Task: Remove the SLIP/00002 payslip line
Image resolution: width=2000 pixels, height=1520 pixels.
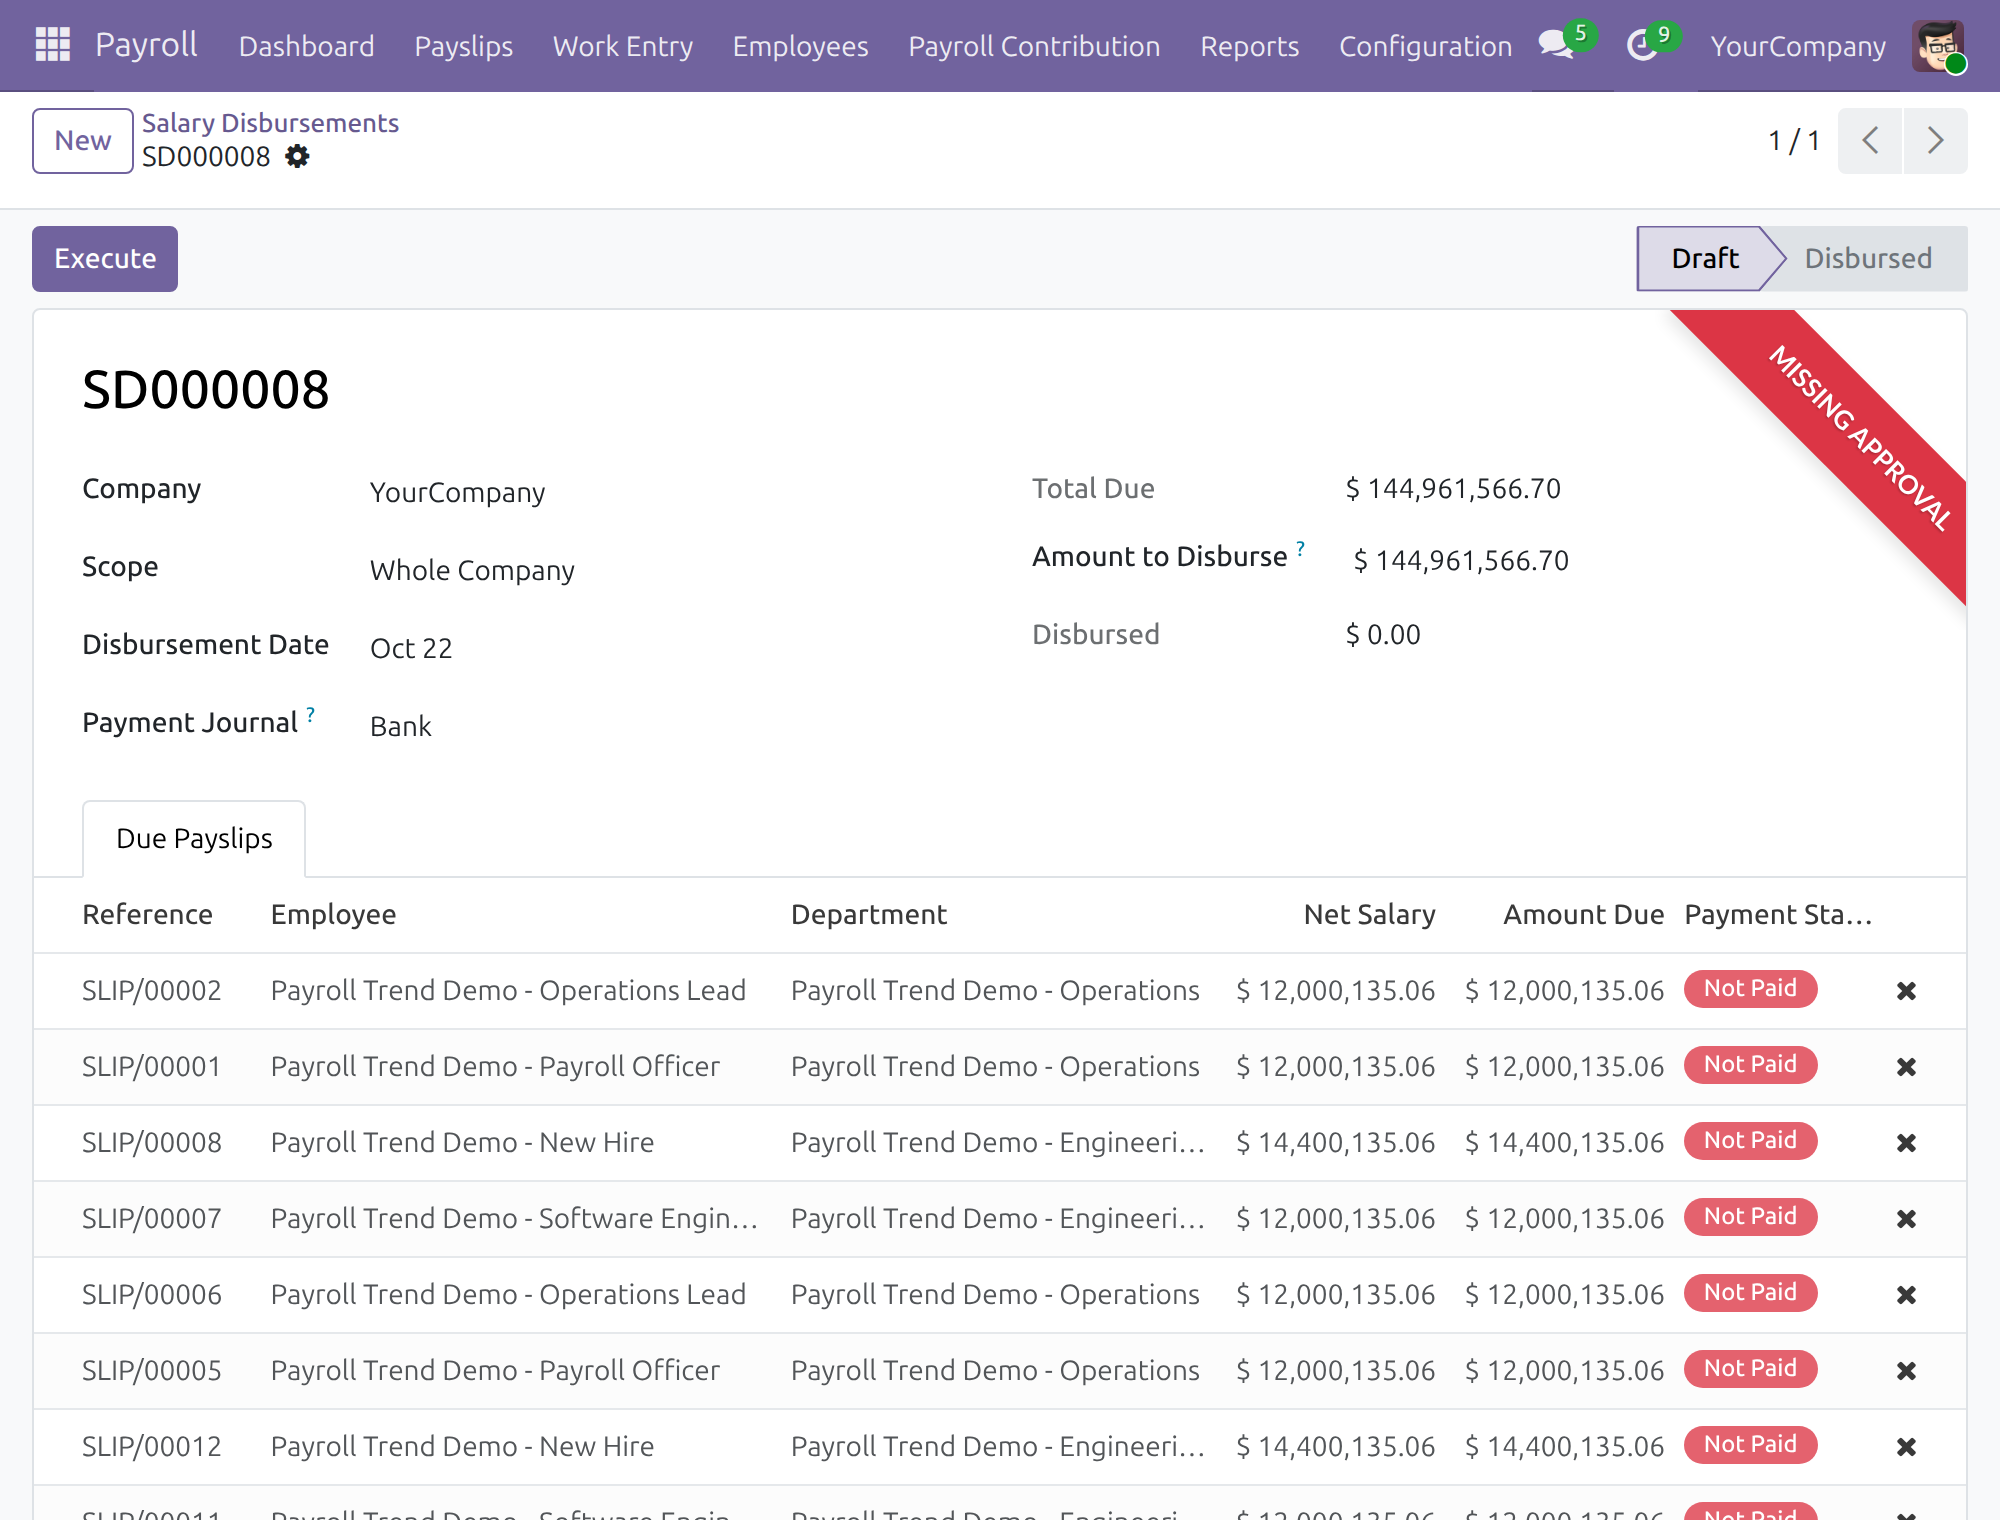Action: (1906, 991)
